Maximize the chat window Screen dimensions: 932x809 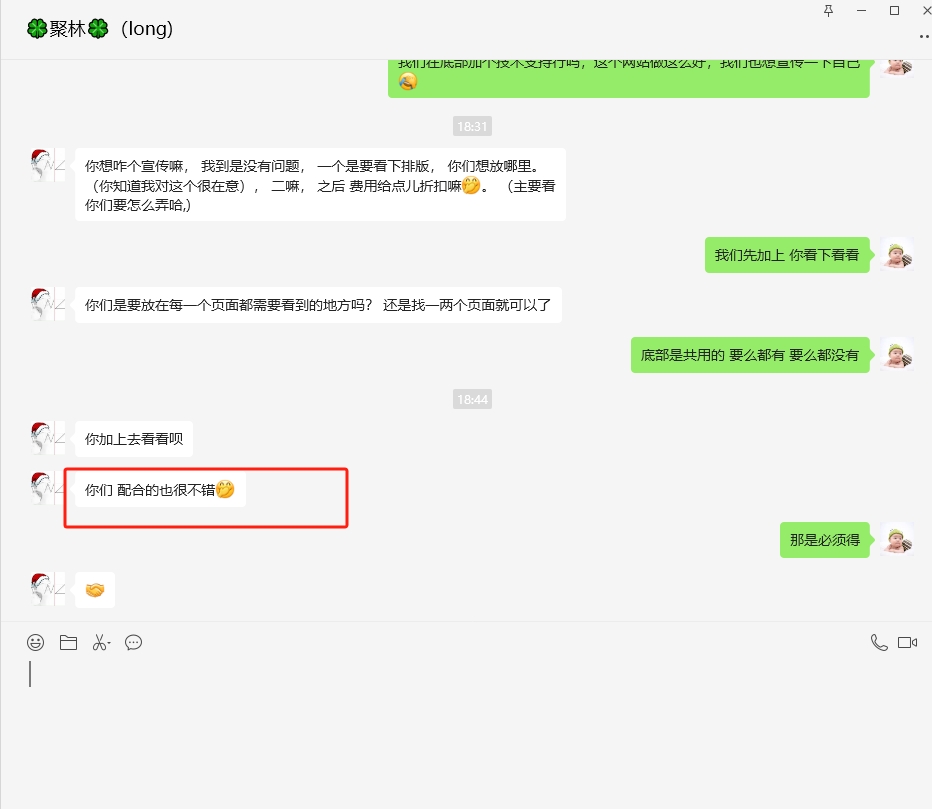pos(894,11)
